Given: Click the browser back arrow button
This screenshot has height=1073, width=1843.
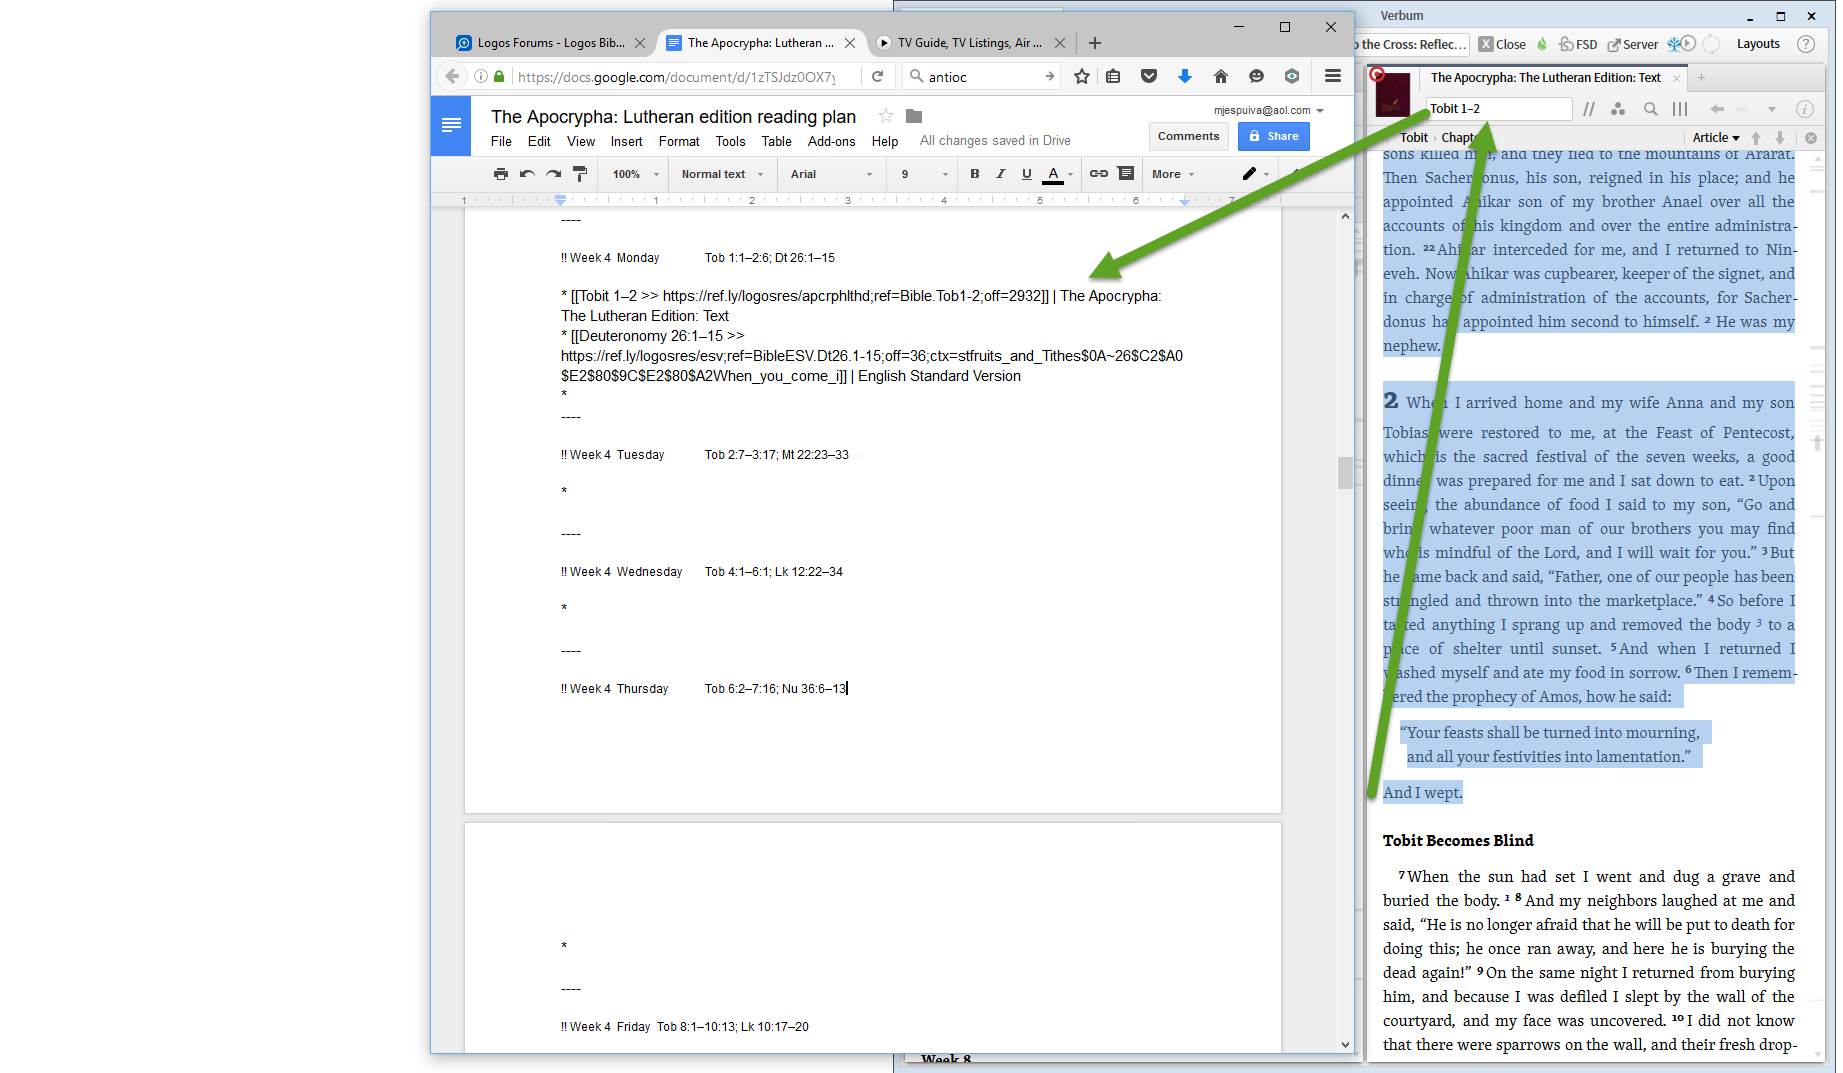Looking at the screenshot, I should click(x=452, y=77).
